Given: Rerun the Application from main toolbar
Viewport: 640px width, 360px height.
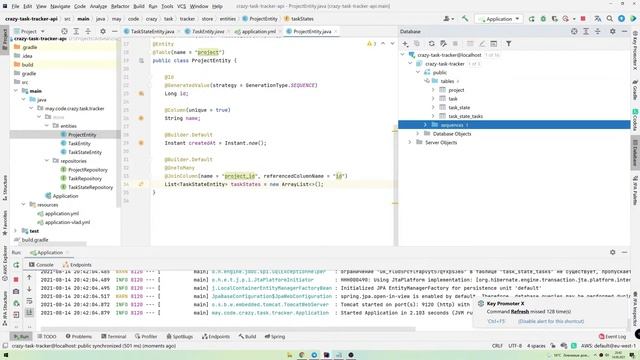Looking at the screenshot, I should (531, 19).
